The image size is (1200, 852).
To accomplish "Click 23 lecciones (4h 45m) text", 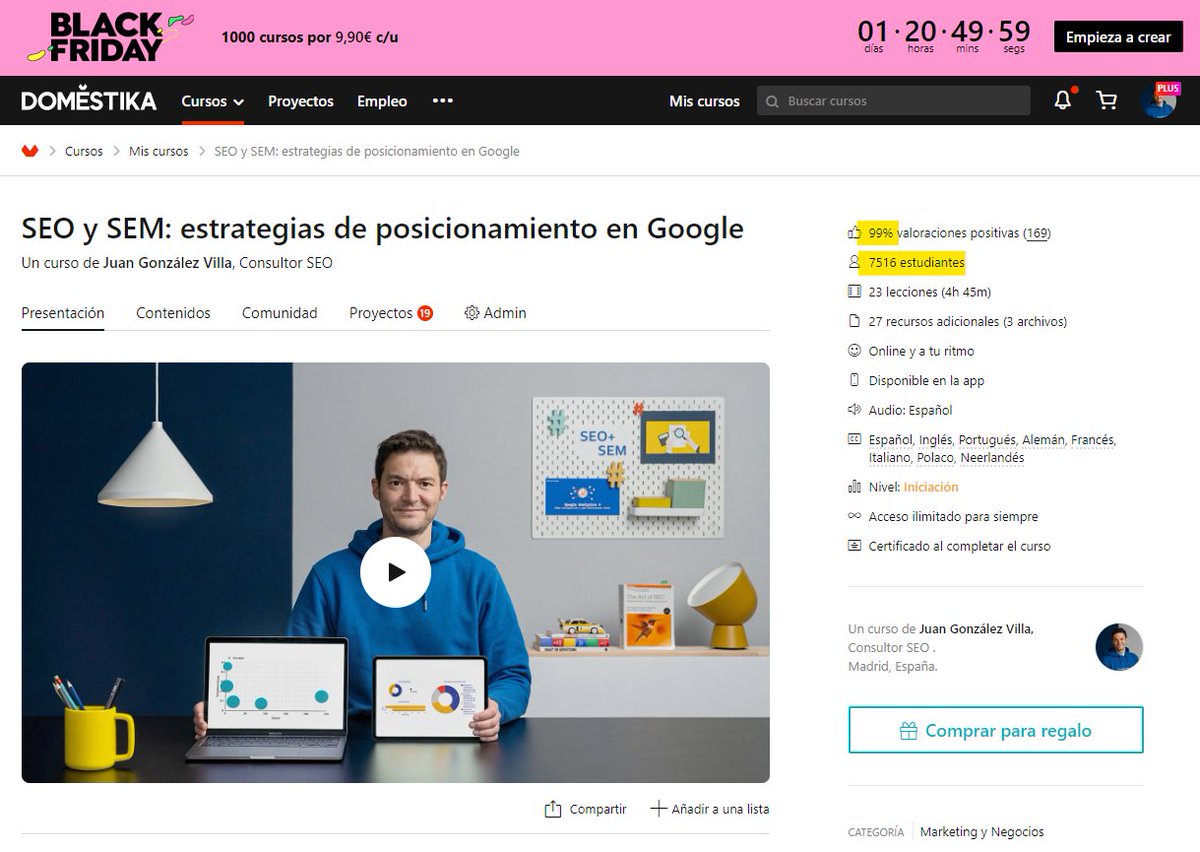I will (930, 292).
